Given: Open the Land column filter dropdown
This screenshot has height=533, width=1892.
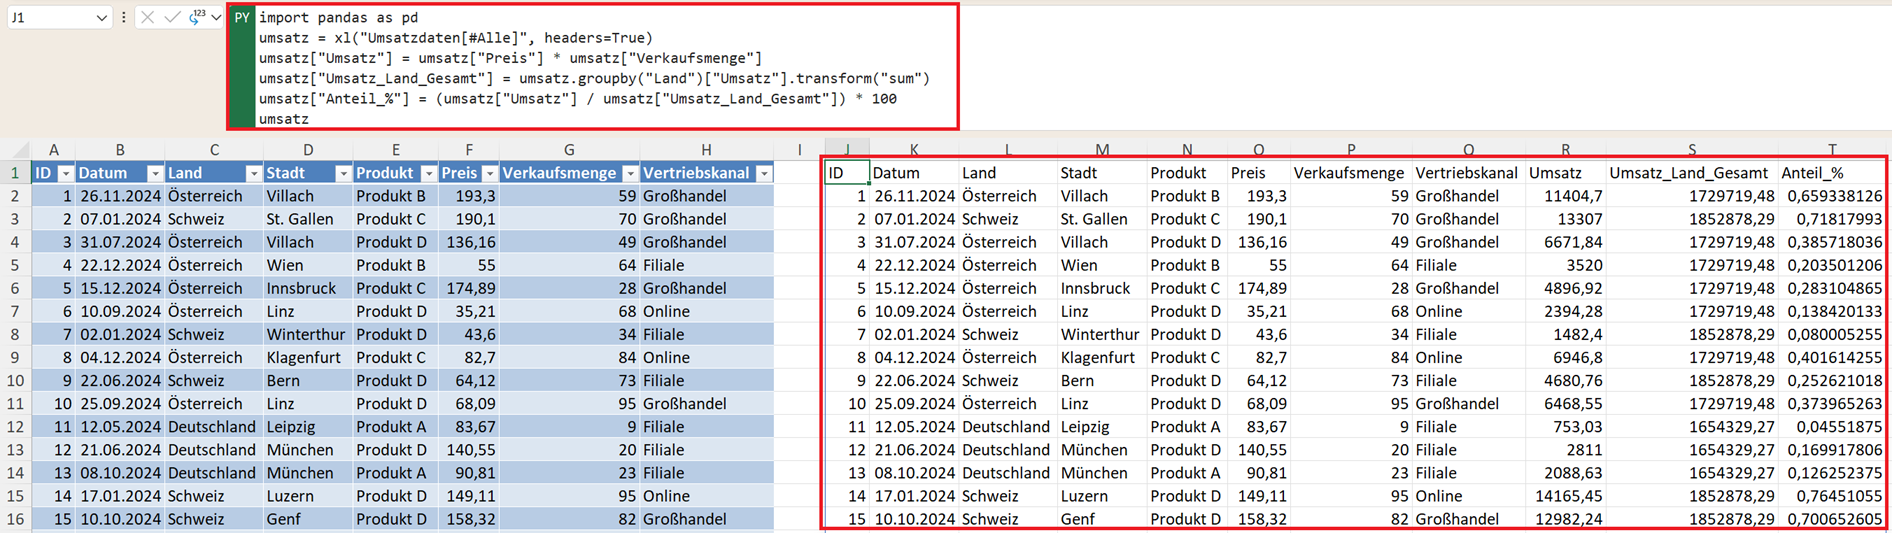Looking at the screenshot, I should tap(253, 174).
